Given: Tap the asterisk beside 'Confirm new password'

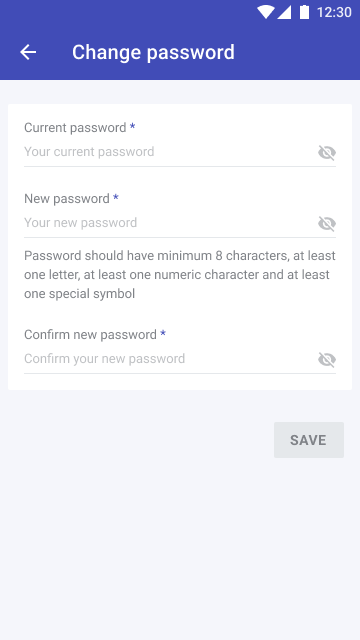Looking at the screenshot, I should (163, 333).
